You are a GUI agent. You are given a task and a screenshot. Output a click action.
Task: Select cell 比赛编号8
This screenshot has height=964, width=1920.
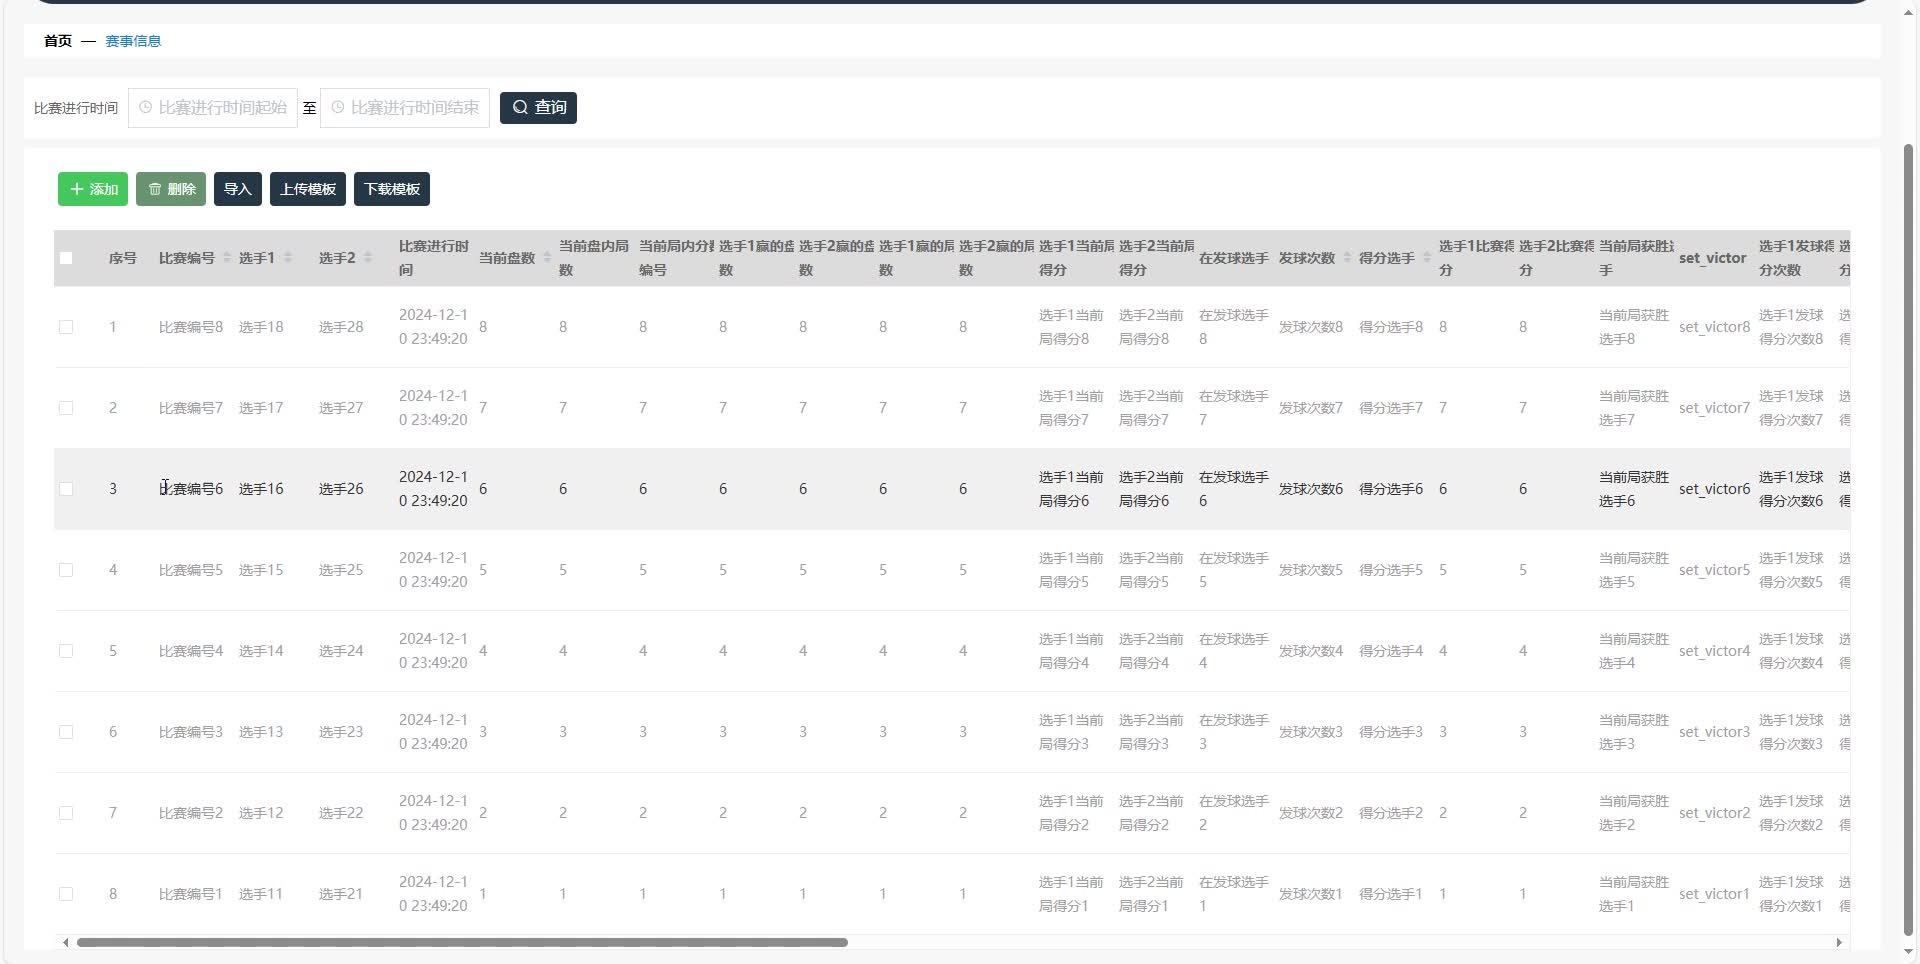pyautogui.click(x=191, y=327)
